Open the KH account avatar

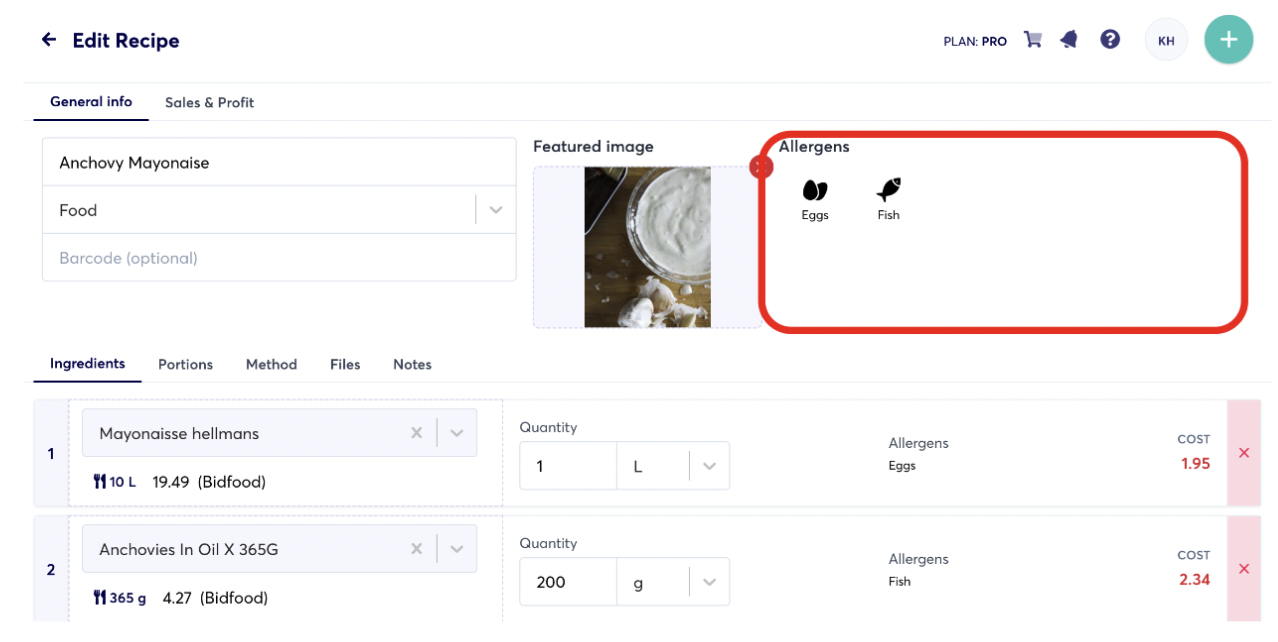pos(1166,39)
